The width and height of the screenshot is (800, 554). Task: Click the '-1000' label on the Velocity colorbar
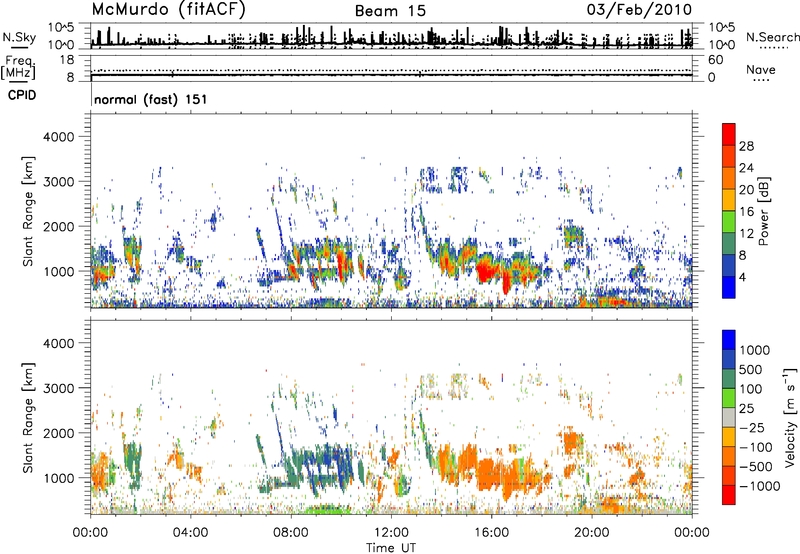(760, 486)
